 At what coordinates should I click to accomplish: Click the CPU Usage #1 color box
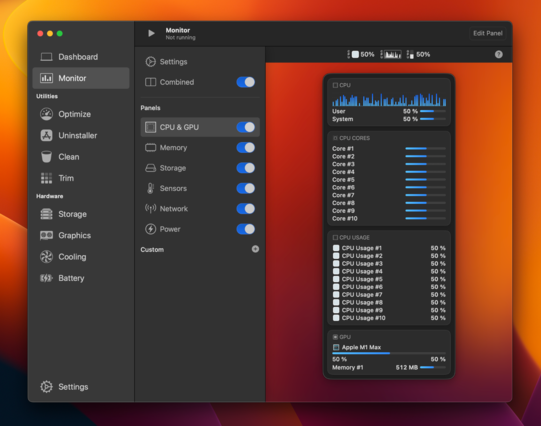(x=336, y=248)
